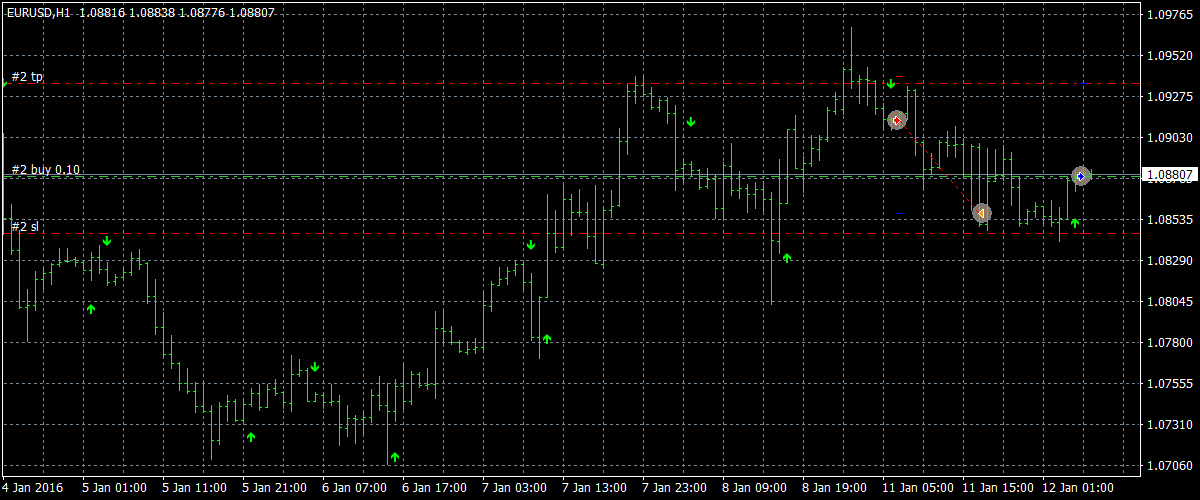Click the '4 Jan 2016' time axis label
Image resolution: width=1200 pixels, height=500 pixels.
coord(31,488)
